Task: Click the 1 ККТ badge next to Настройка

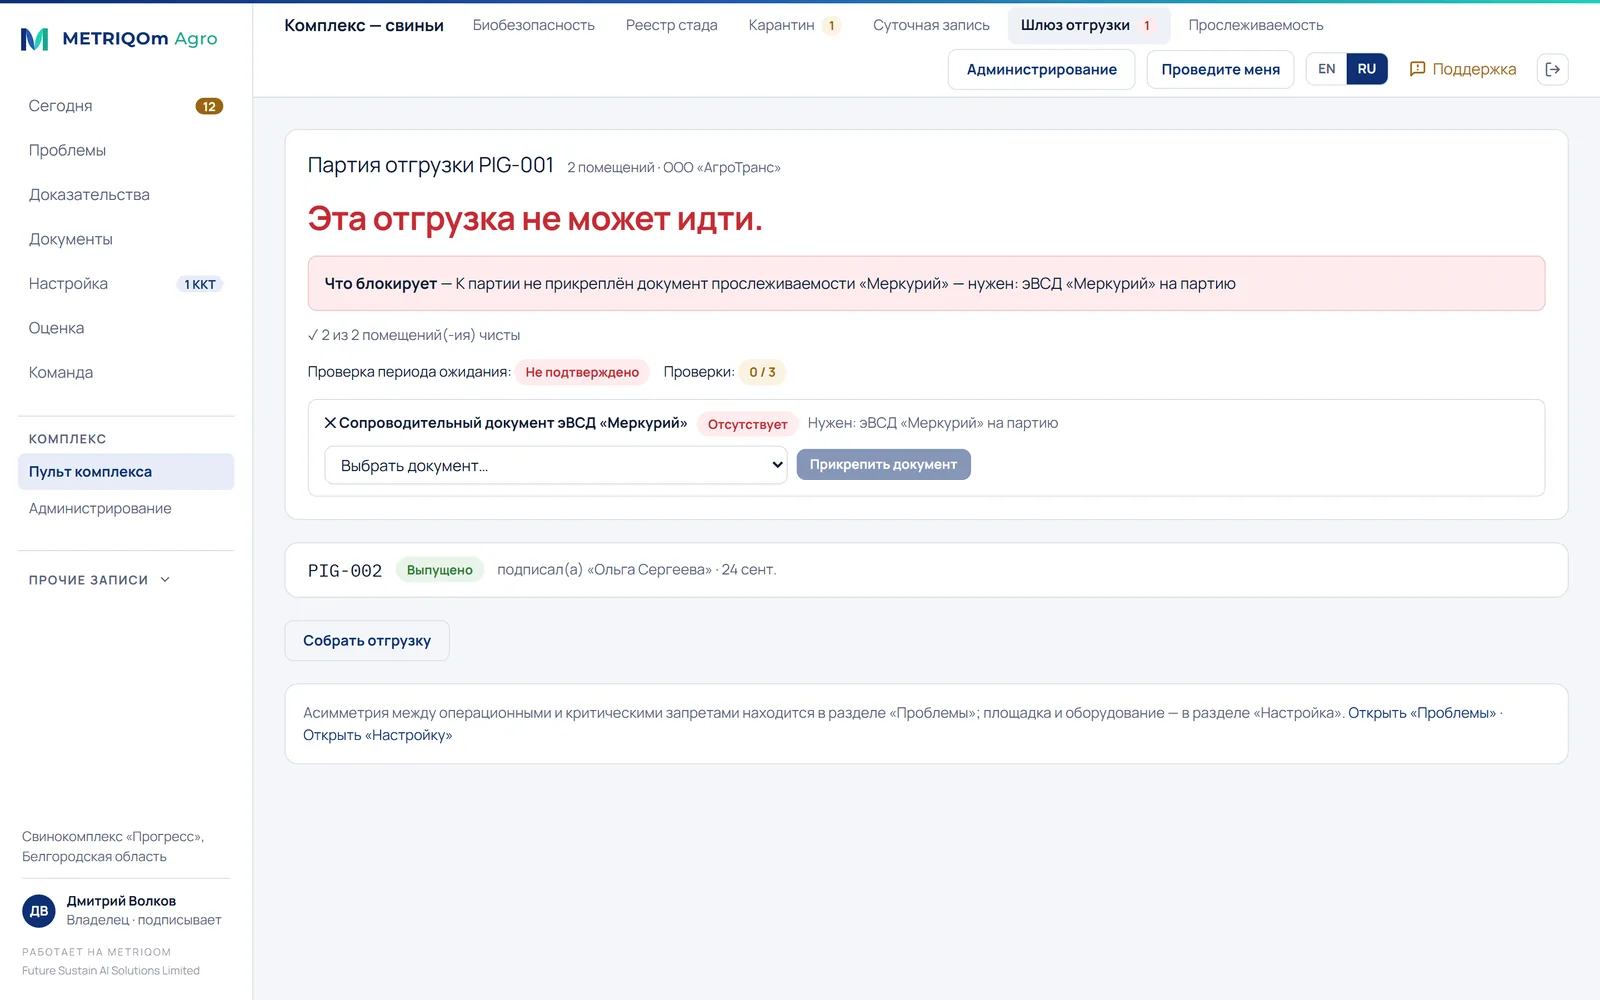Action: click(200, 284)
